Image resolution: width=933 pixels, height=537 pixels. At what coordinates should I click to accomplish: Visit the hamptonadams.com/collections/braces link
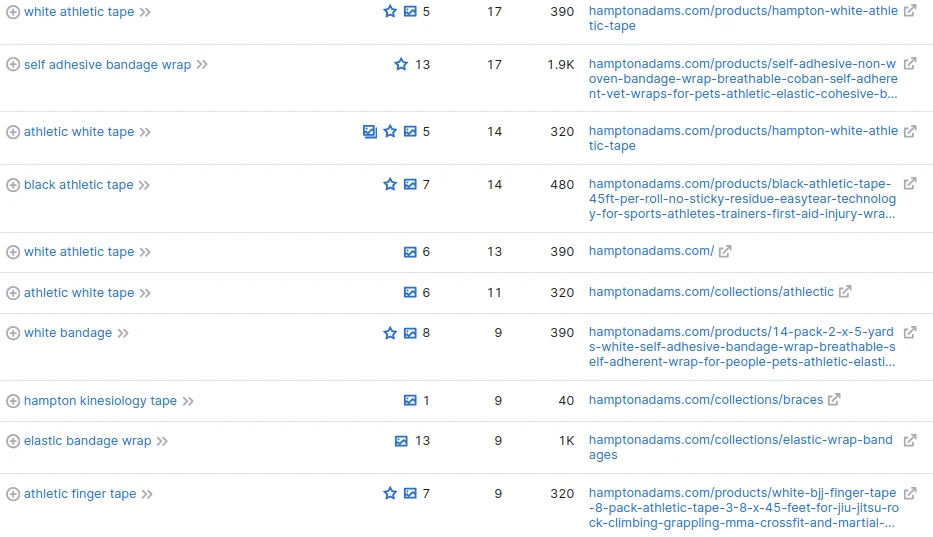[706, 399]
